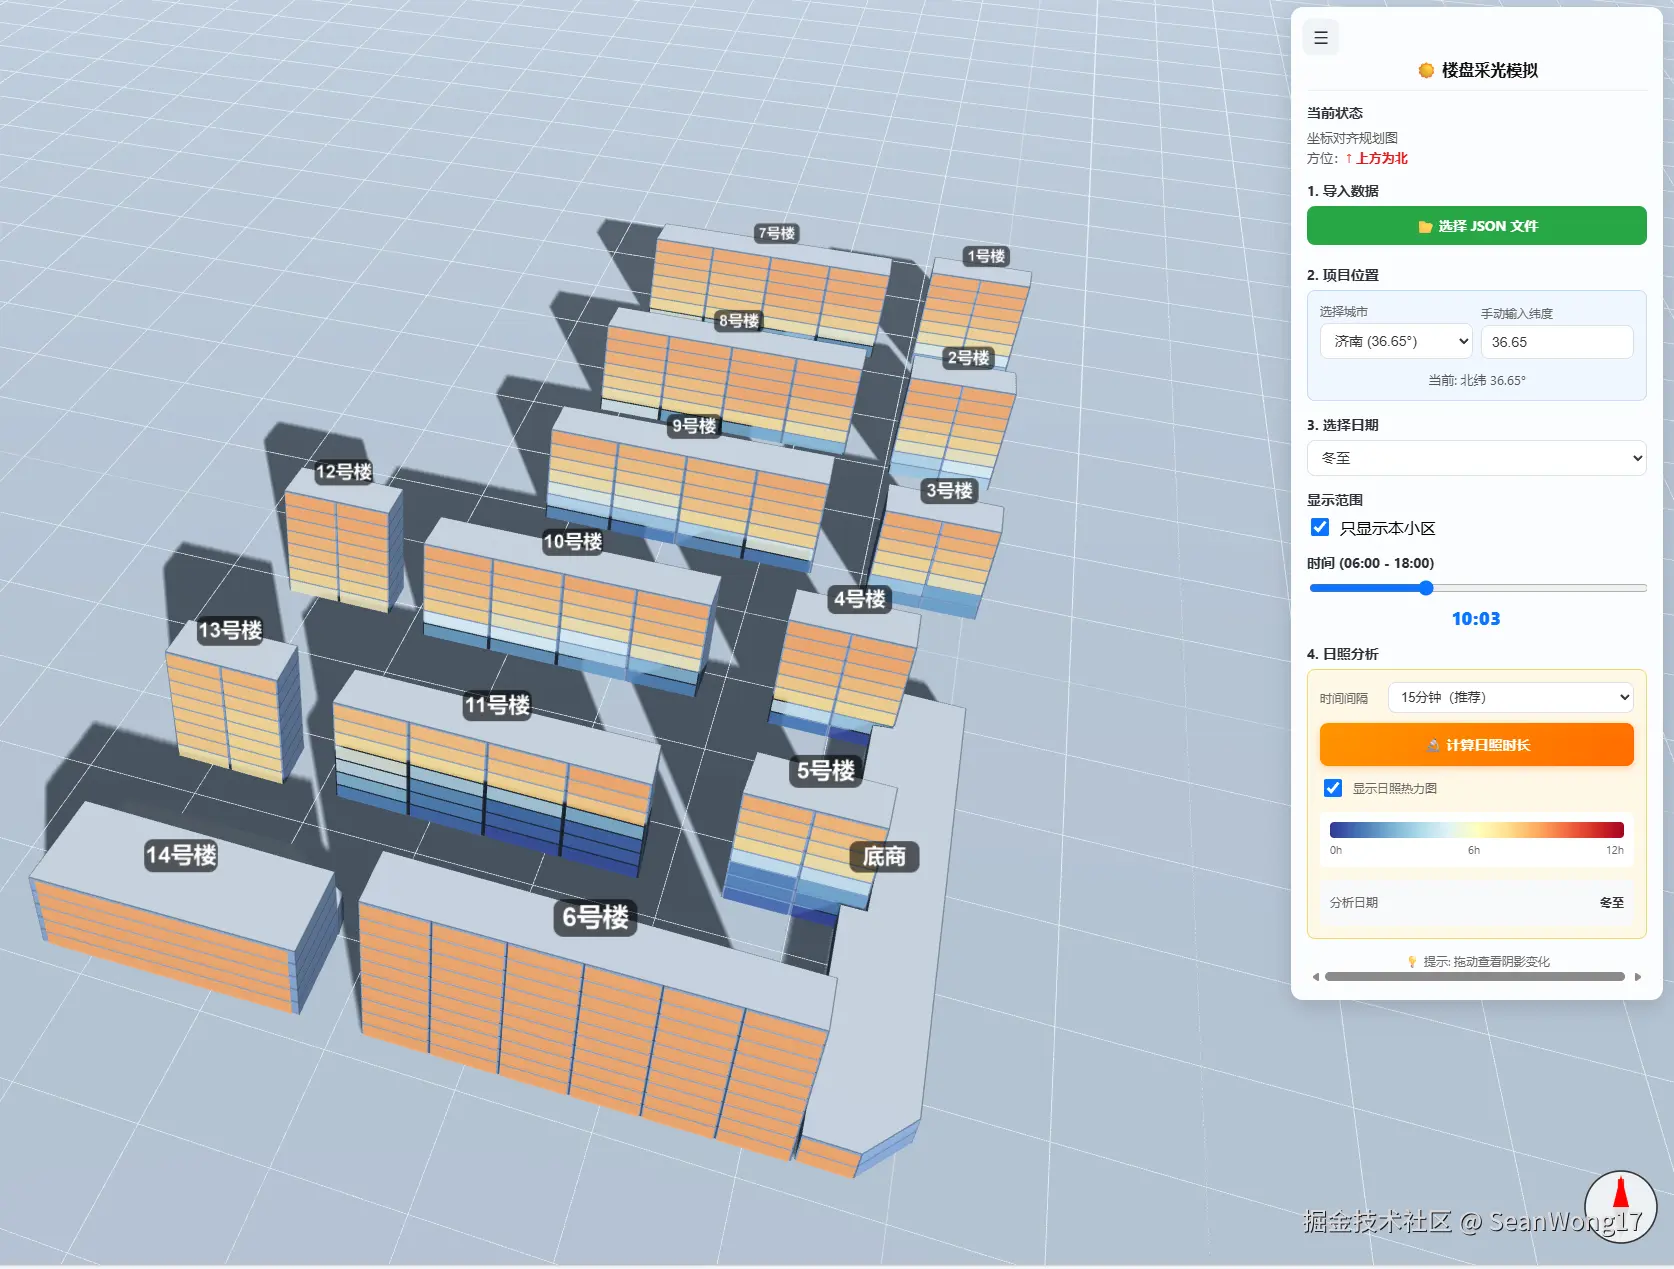Focus the 手动输入纬度 field showing 36.65
The width and height of the screenshot is (1674, 1269).
(1557, 342)
